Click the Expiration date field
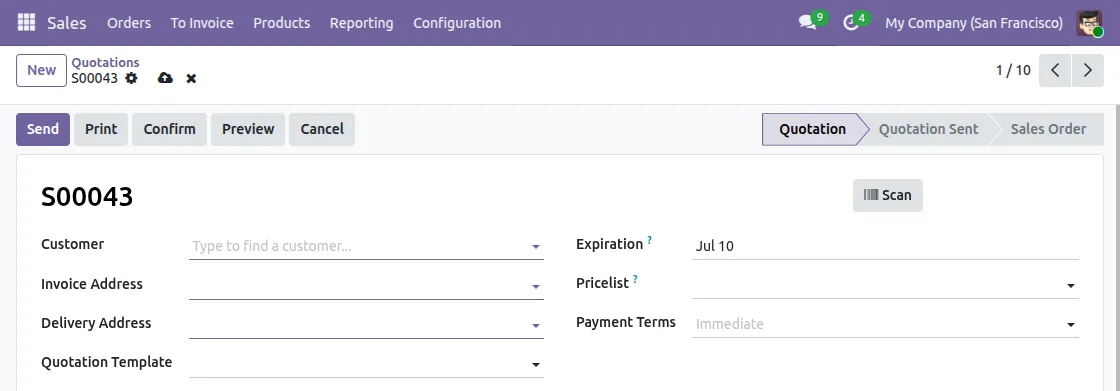Screen dimensions: 1120x391 (x=885, y=247)
